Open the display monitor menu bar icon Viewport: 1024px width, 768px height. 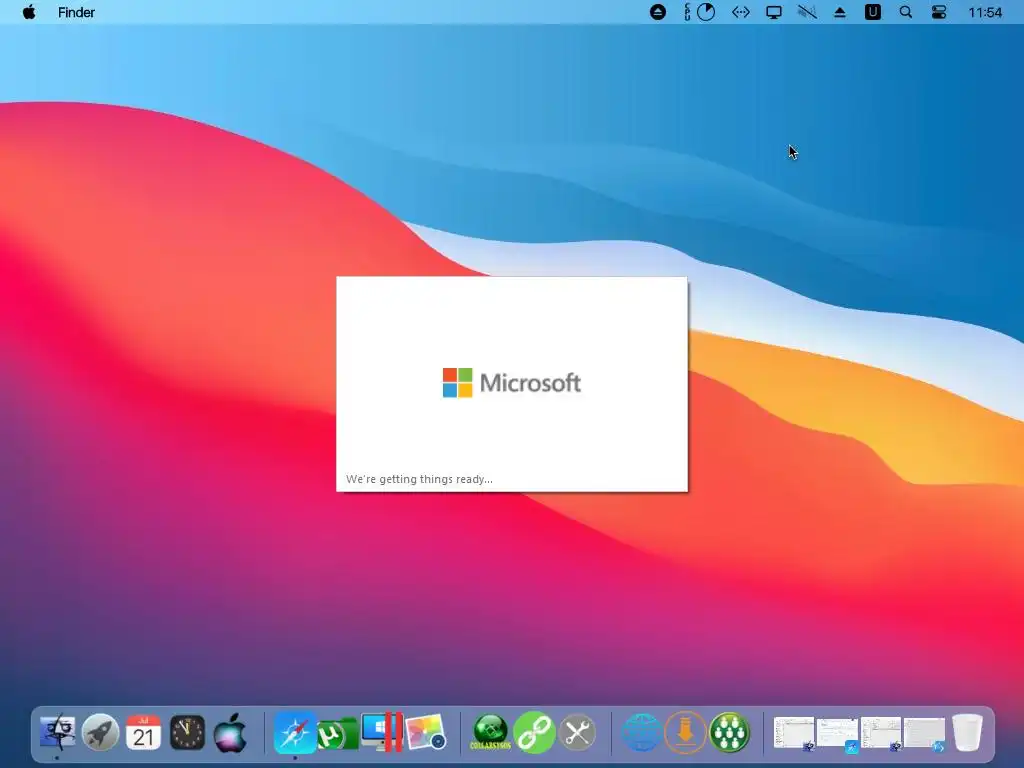point(774,12)
